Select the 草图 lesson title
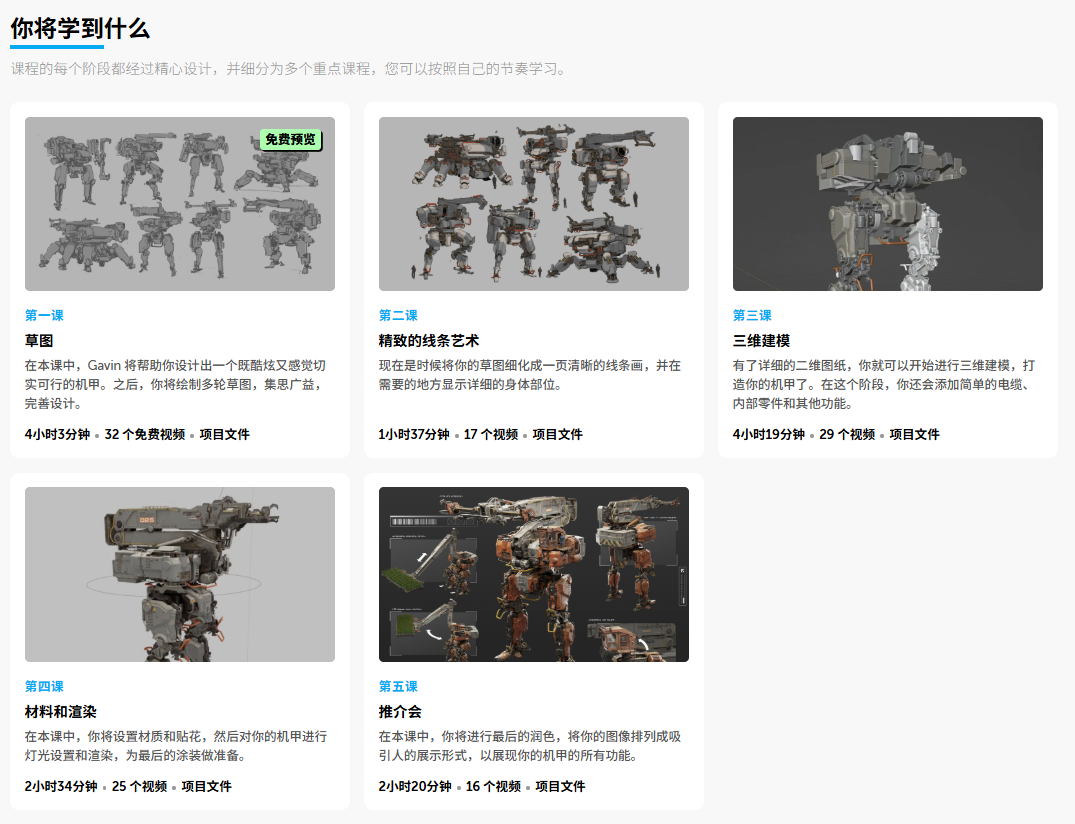The image size is (1075, 824). pos(39,341)
